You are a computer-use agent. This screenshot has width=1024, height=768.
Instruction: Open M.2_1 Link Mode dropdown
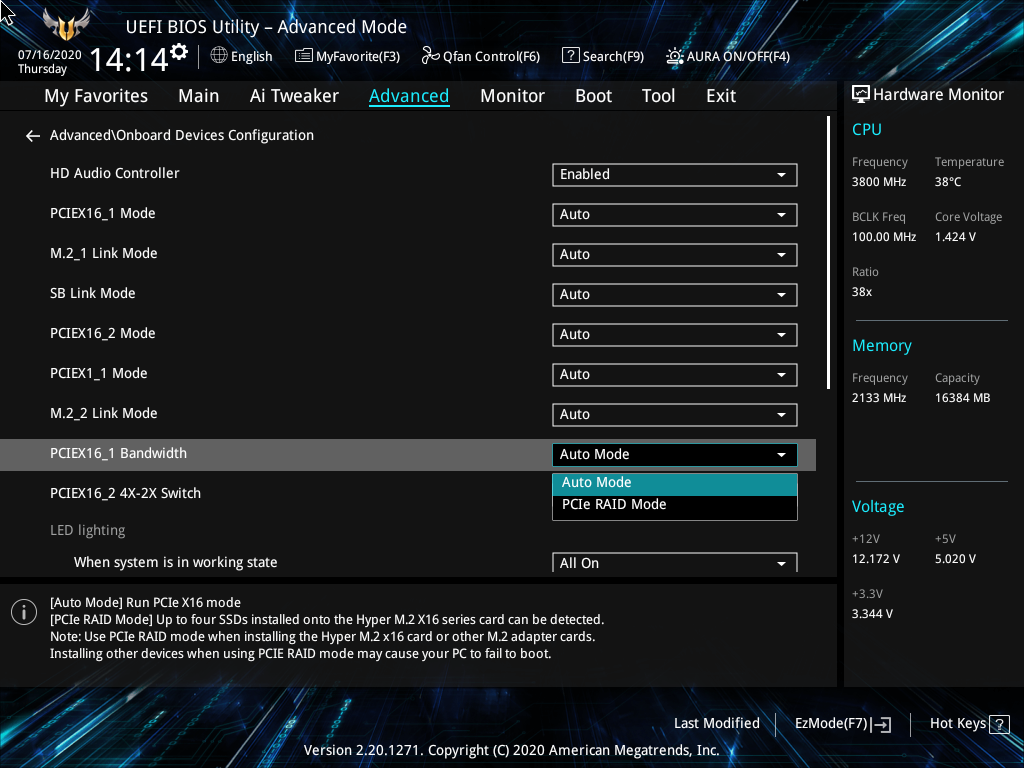[x=675, y=255]
